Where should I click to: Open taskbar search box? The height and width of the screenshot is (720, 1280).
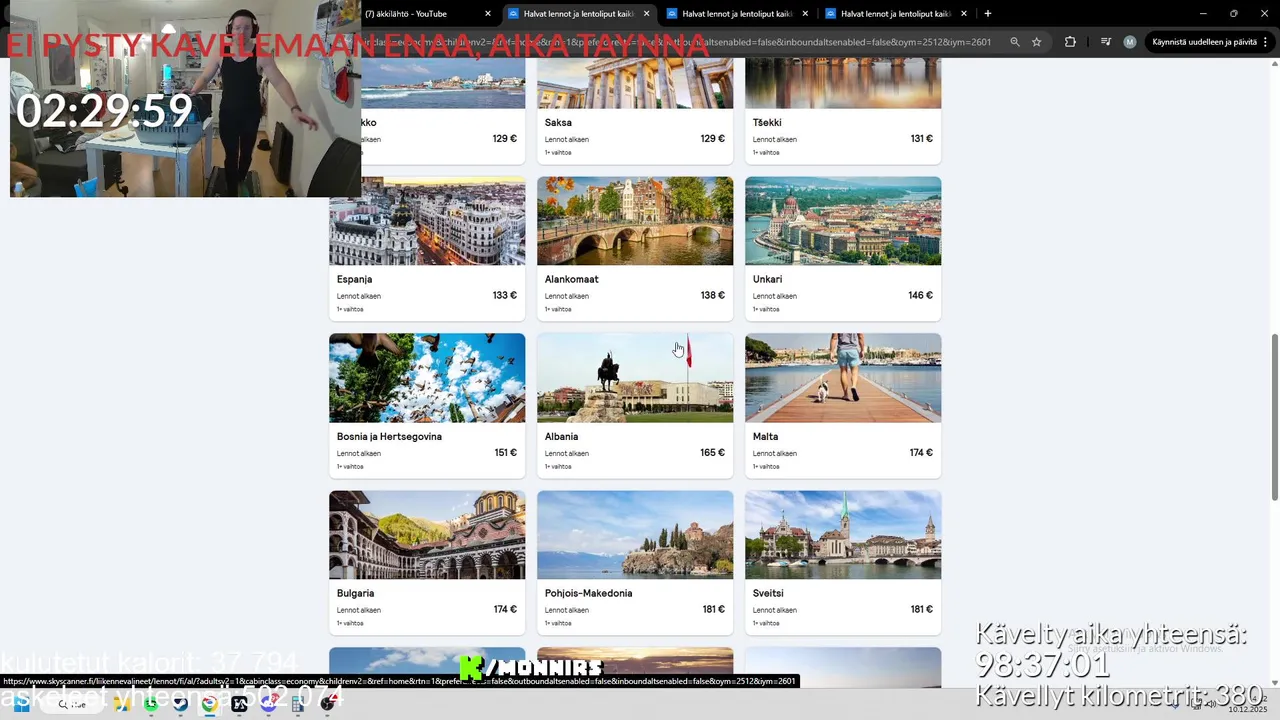(x=71, y=704)
